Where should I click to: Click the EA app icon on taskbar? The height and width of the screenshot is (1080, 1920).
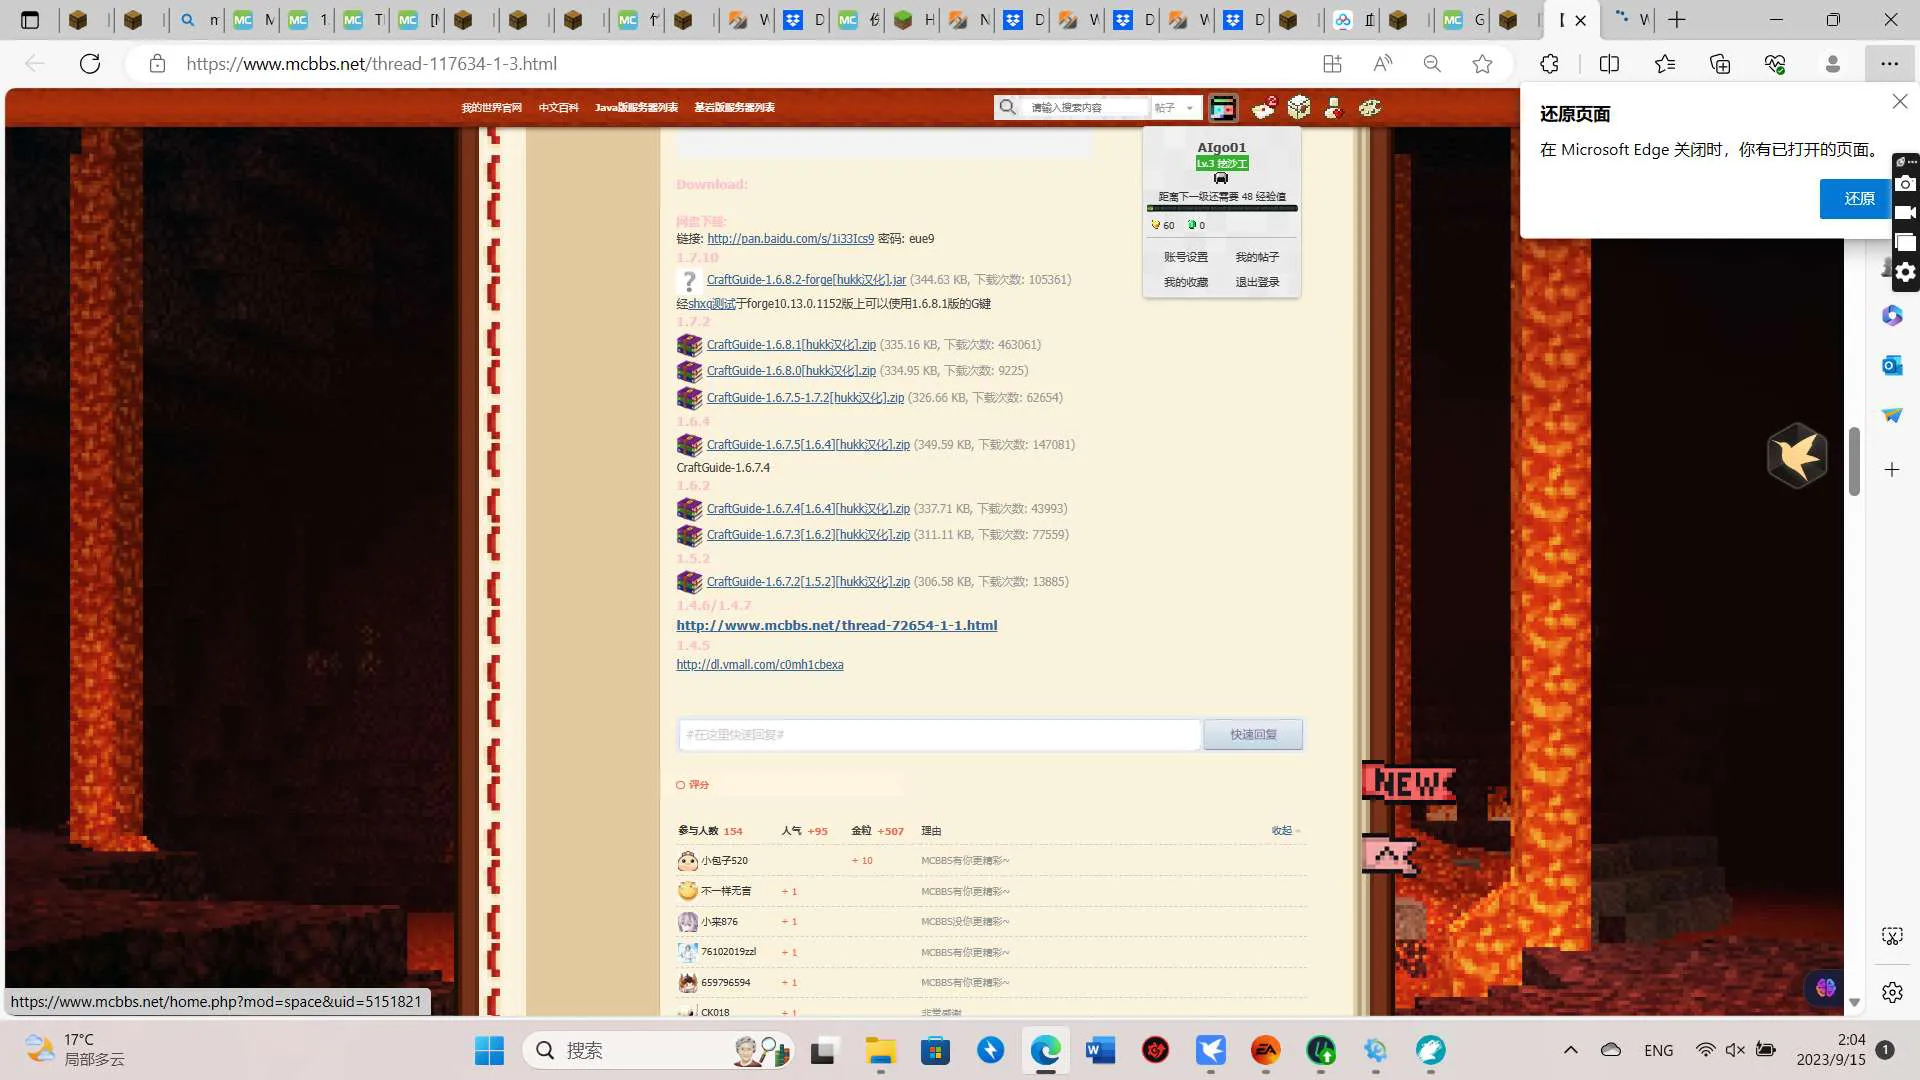tap(1266, 1050)
